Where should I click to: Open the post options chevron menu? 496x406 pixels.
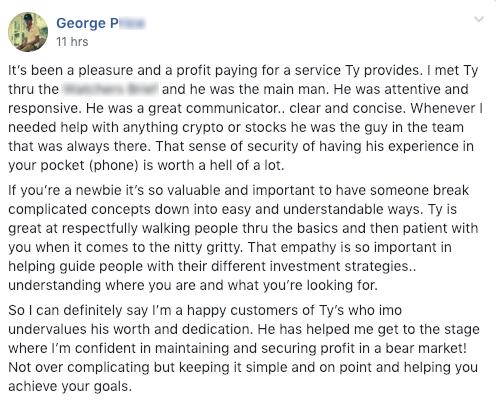[x=479, y=19]
